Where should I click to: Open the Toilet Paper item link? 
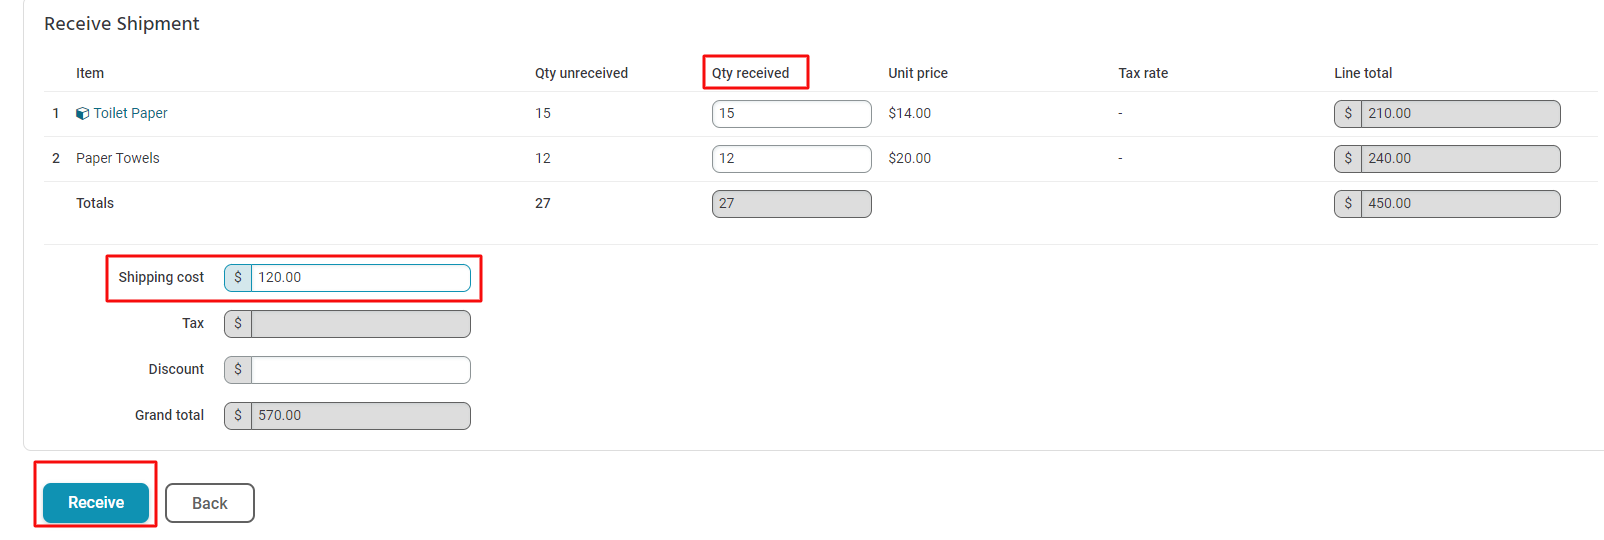[130, 114]
